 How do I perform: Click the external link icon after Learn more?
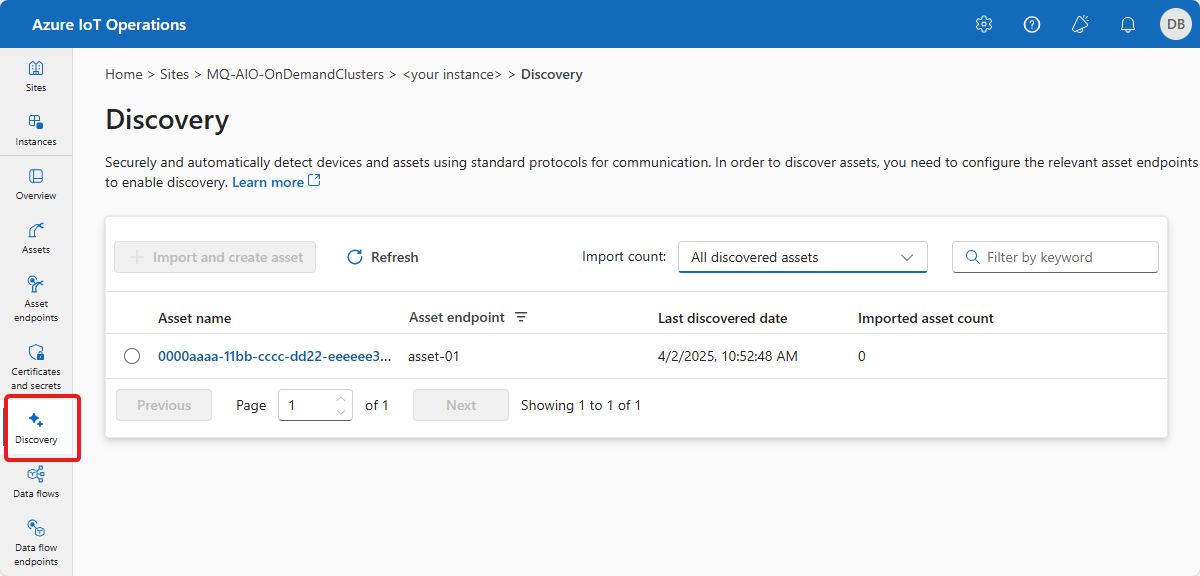pos(314,181)
